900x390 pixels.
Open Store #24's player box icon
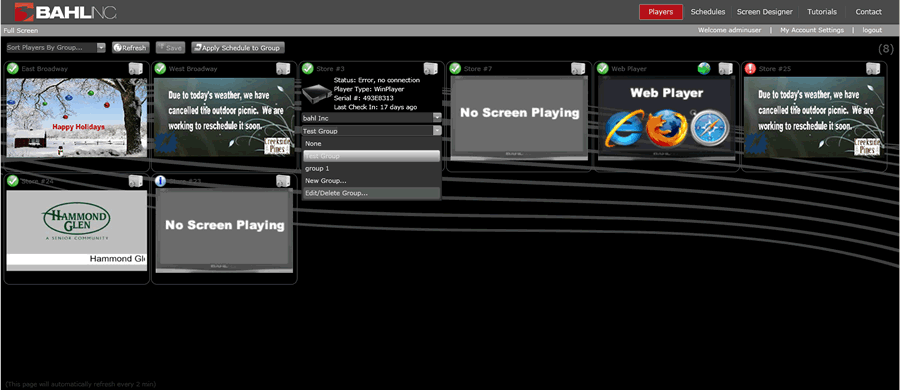(x=135, y=182)
